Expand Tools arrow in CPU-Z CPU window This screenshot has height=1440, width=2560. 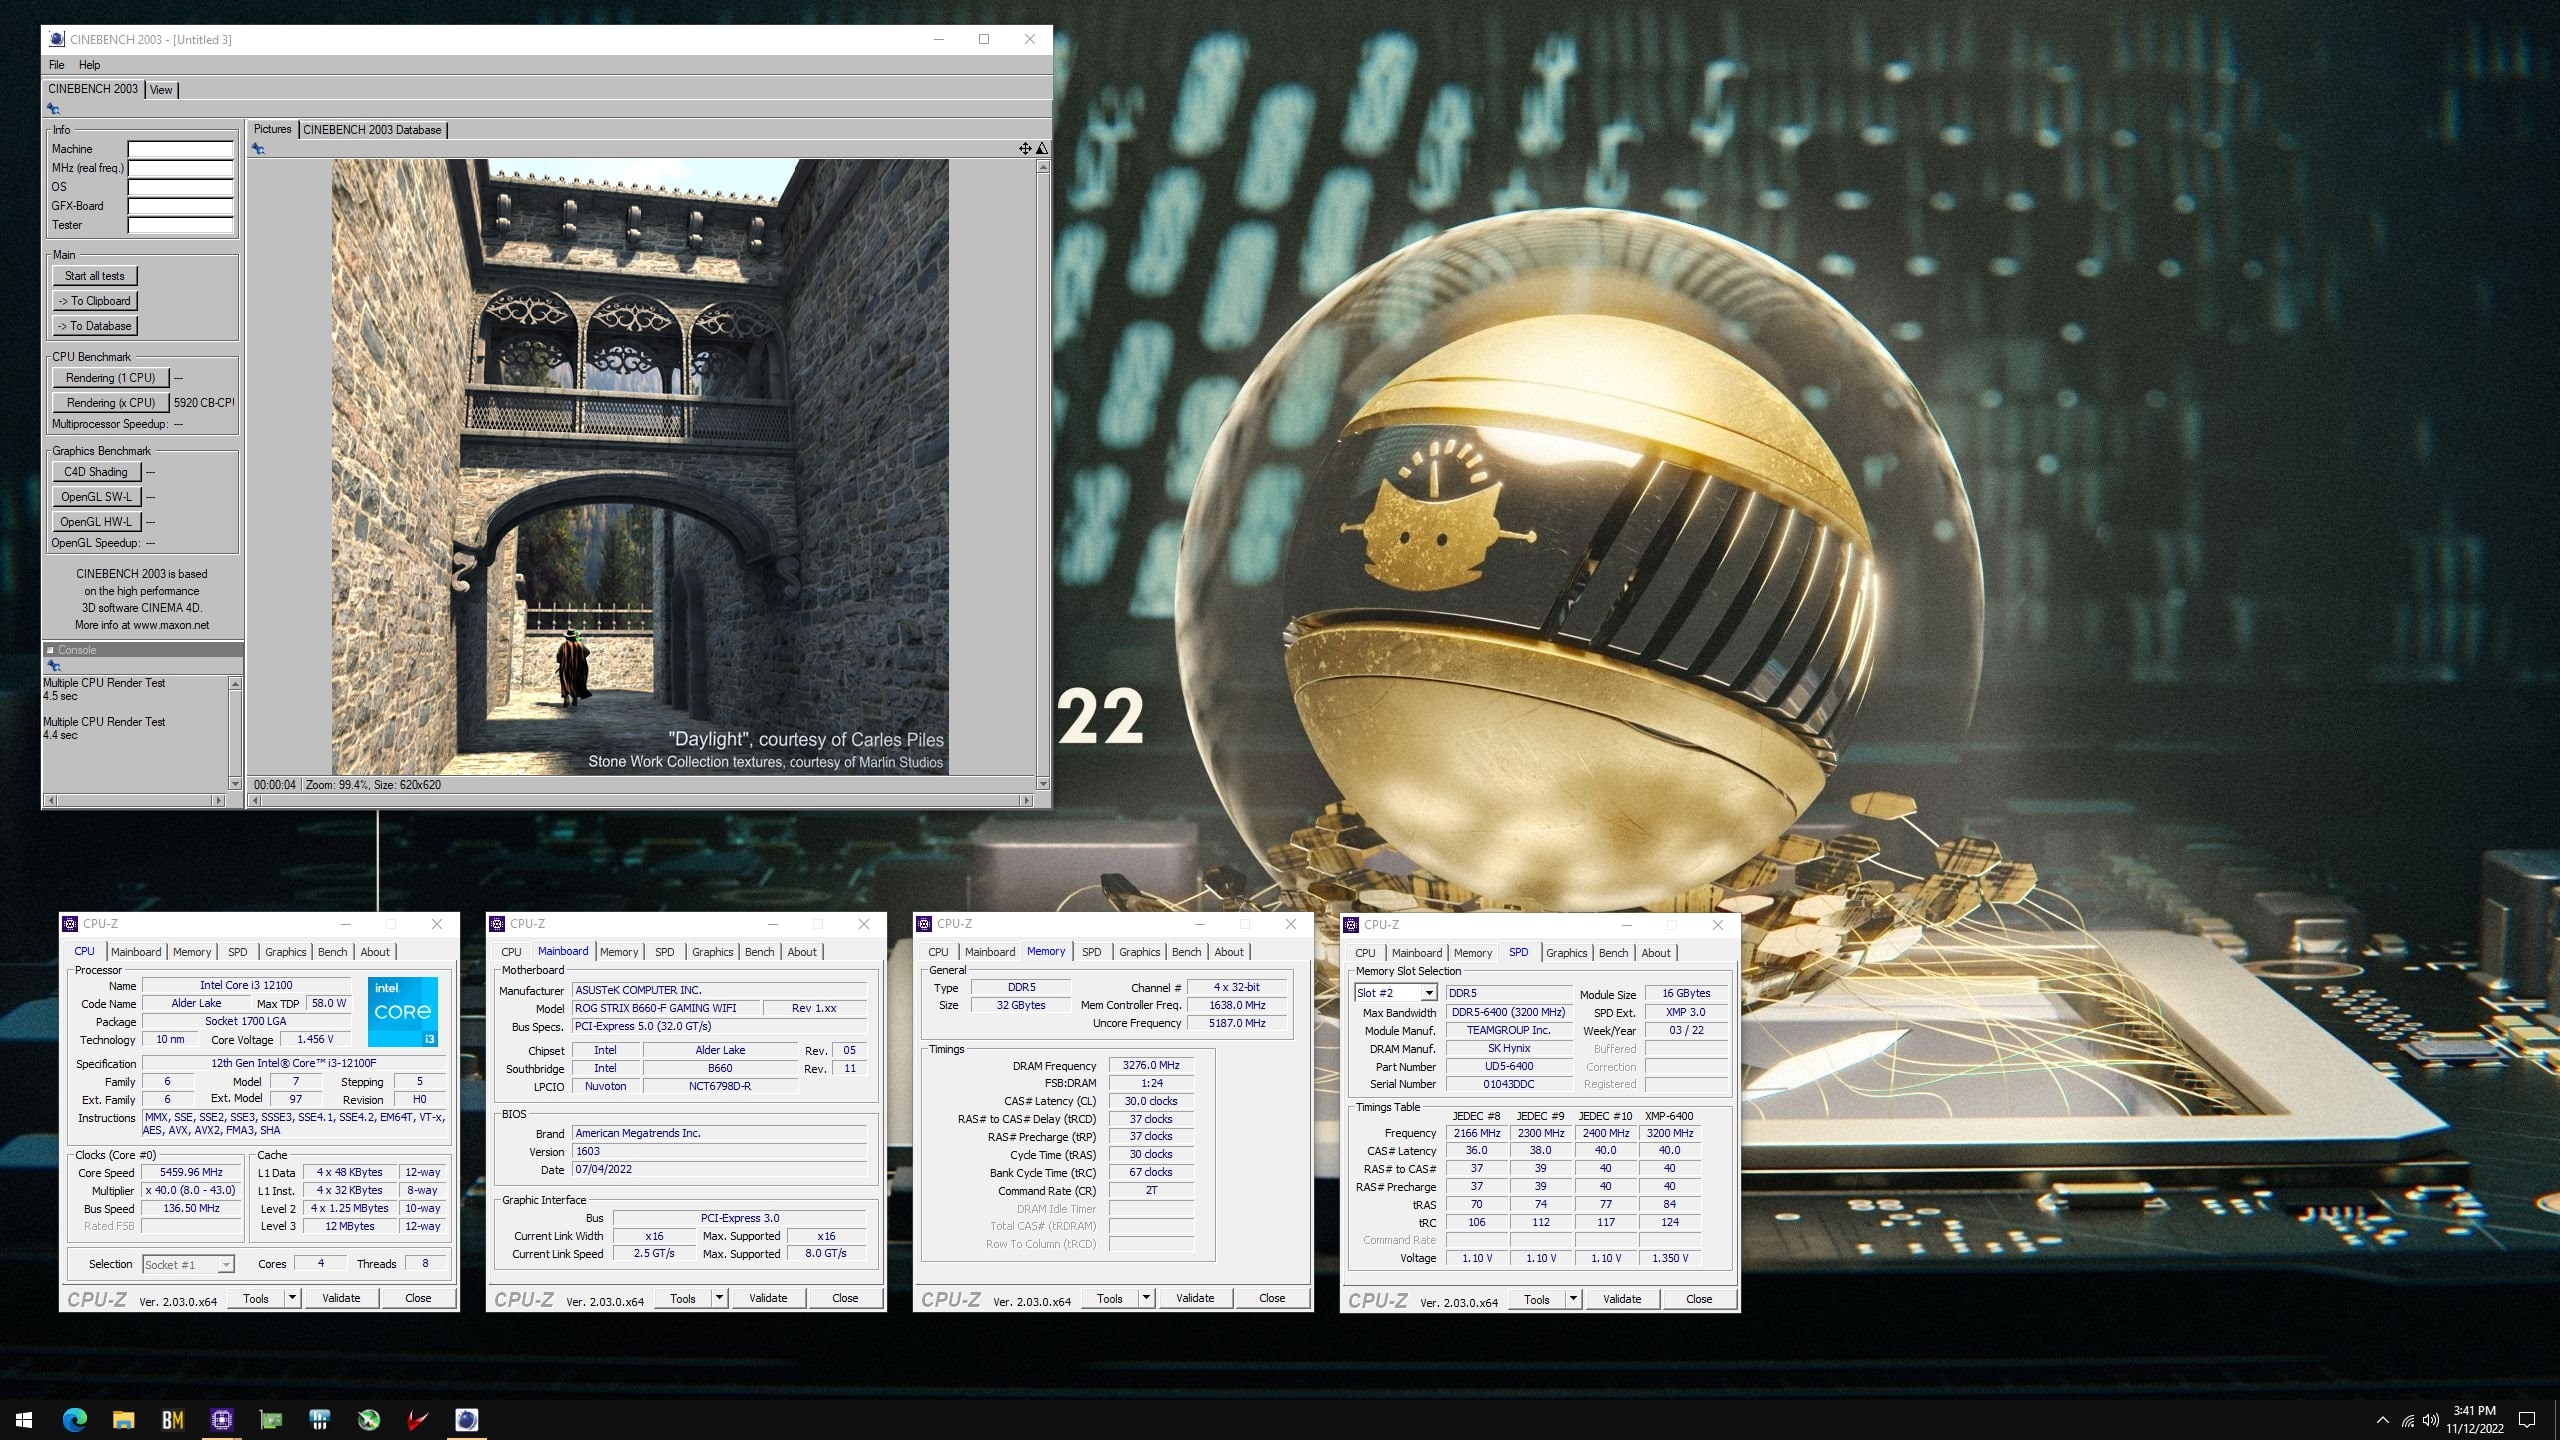click(292, 1298)
